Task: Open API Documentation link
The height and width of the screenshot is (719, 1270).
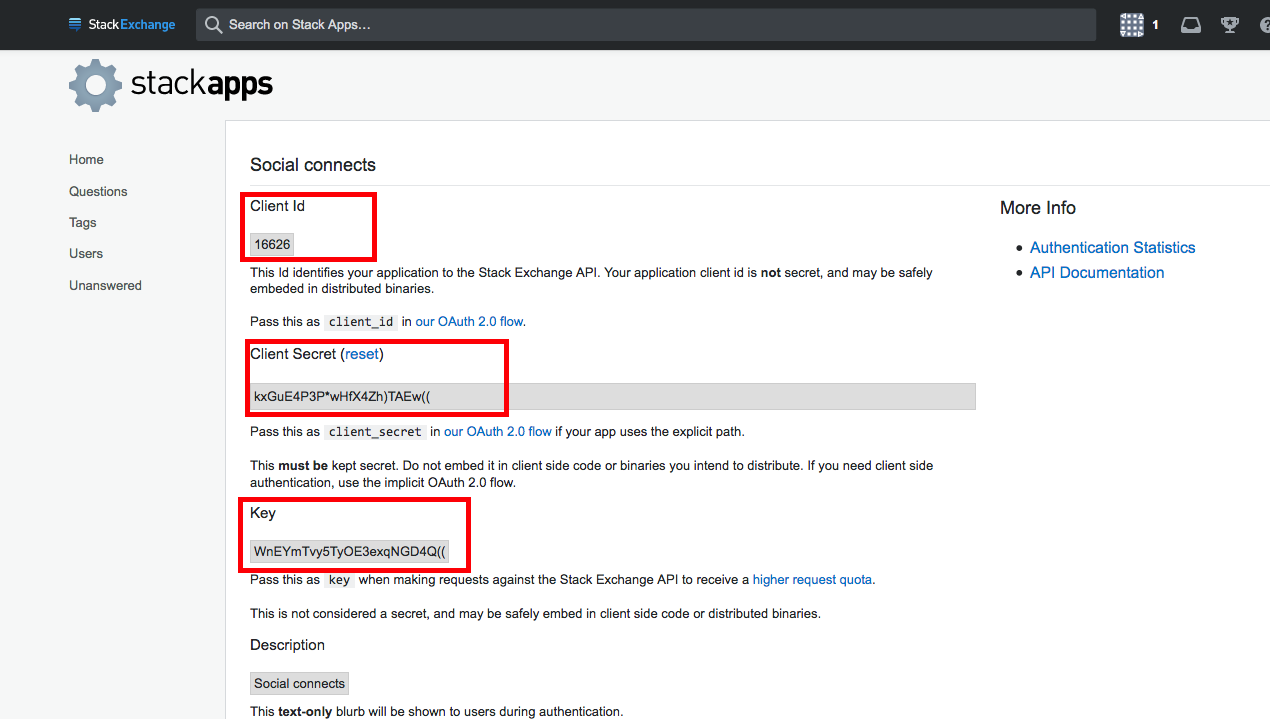Action: tap(1097, 272)
